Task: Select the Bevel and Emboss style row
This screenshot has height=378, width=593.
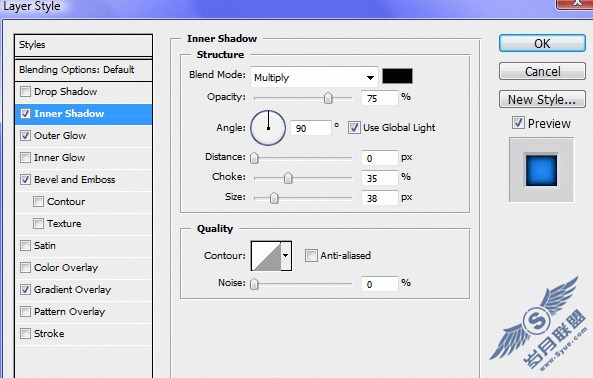Action: [84, 180]
